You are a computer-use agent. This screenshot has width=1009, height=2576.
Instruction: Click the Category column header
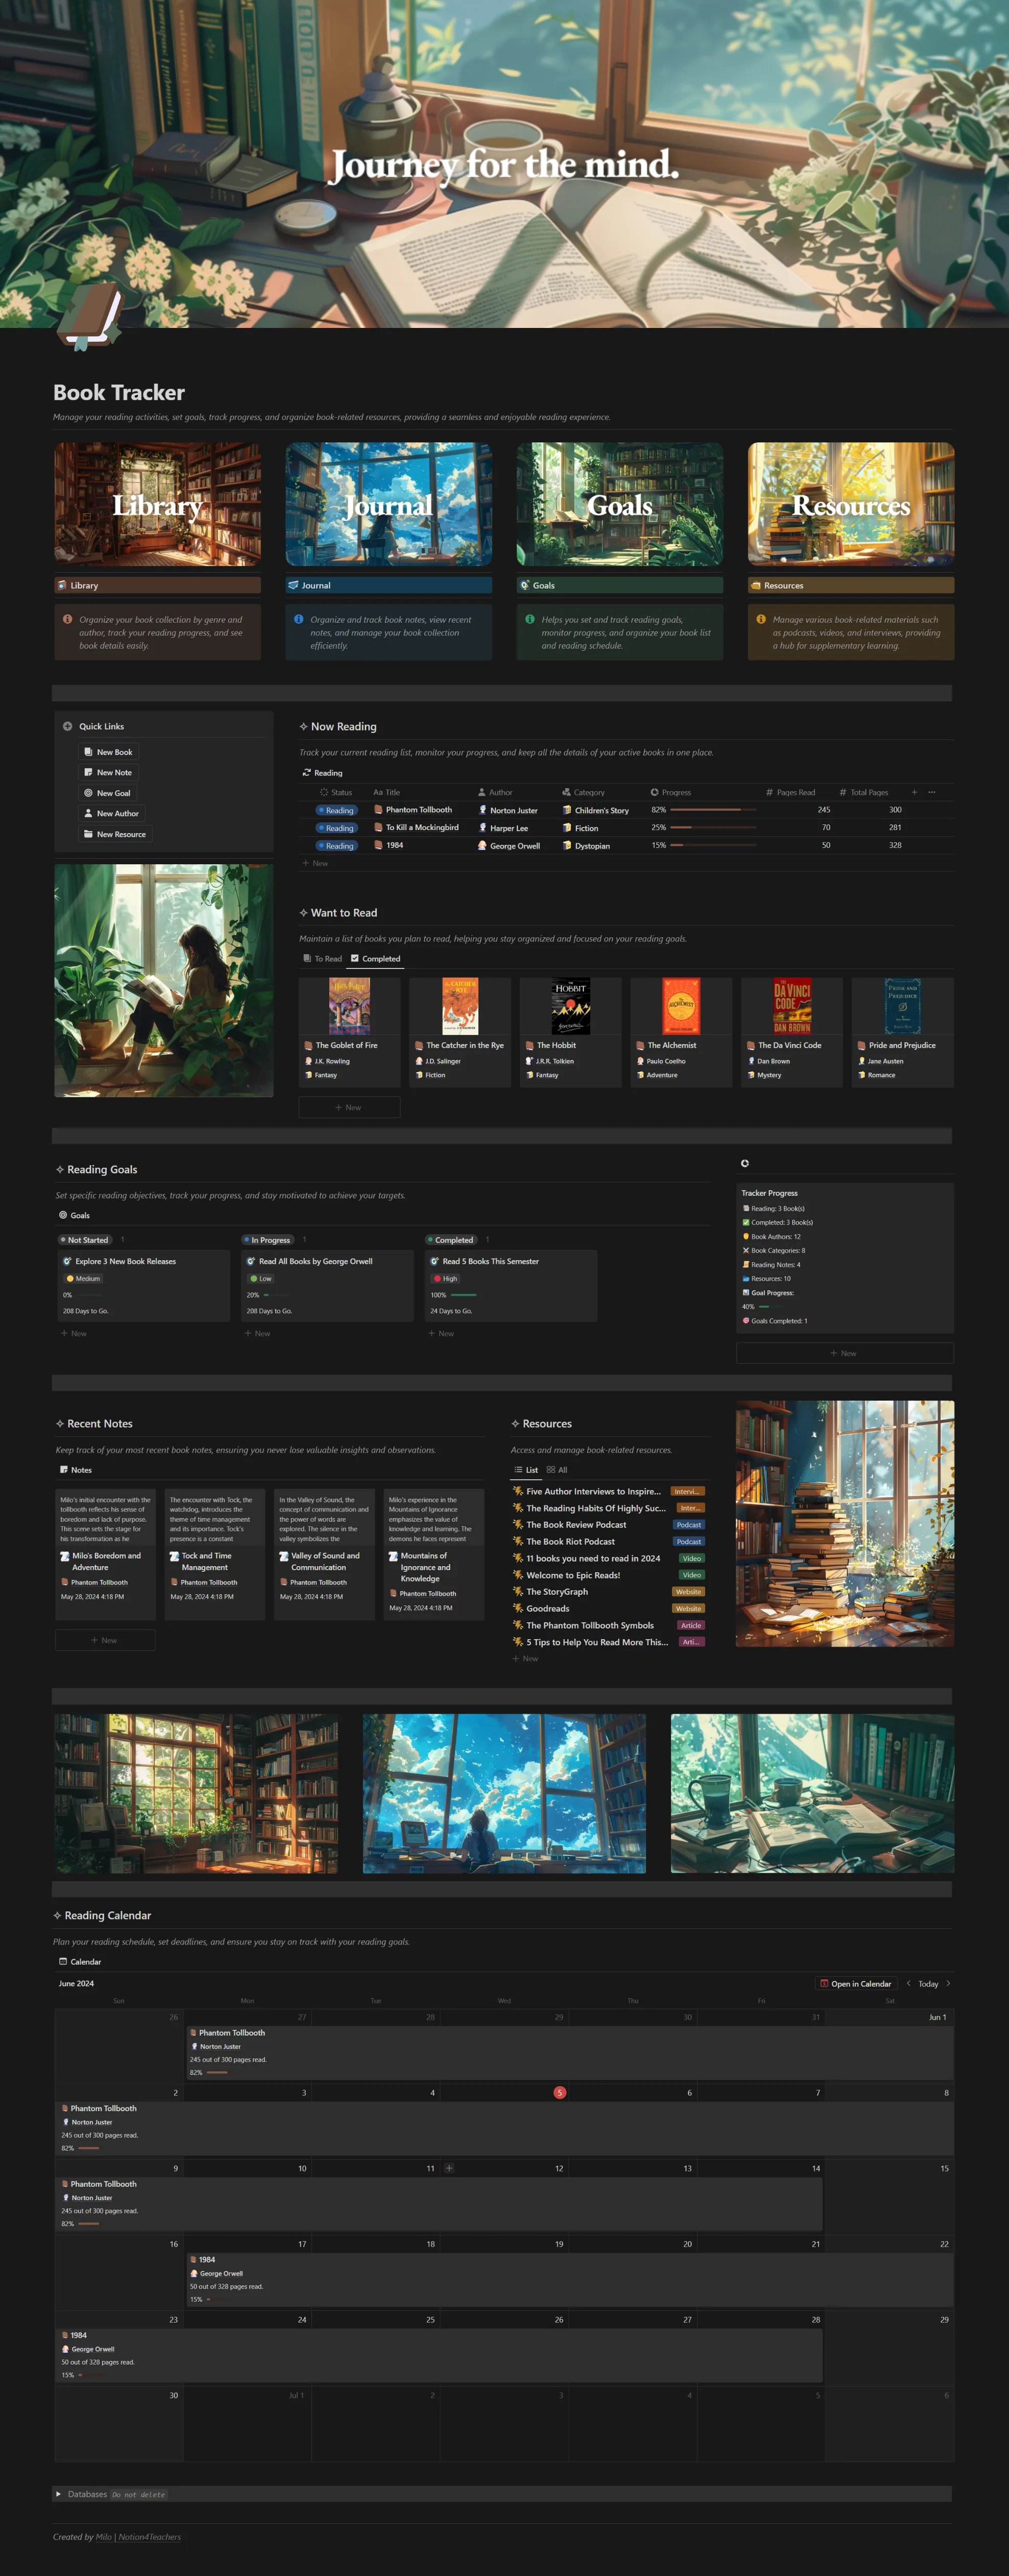583,792
